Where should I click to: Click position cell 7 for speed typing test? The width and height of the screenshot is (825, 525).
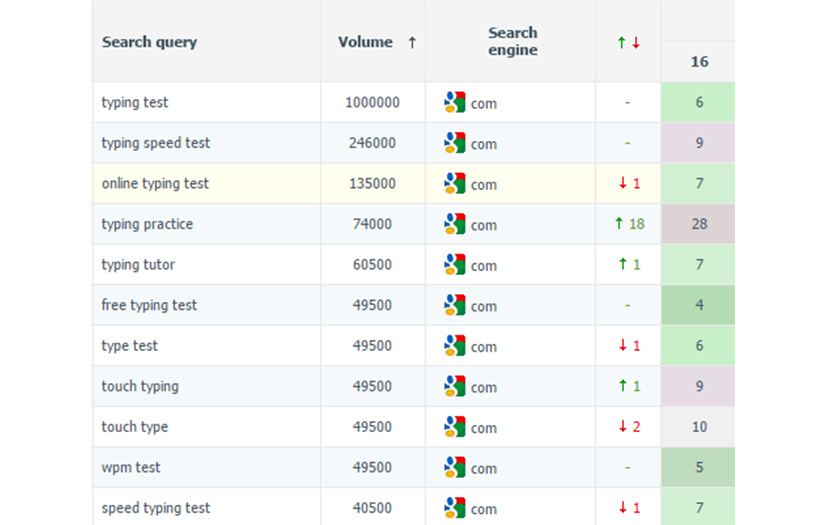click(x=698, y=507)
